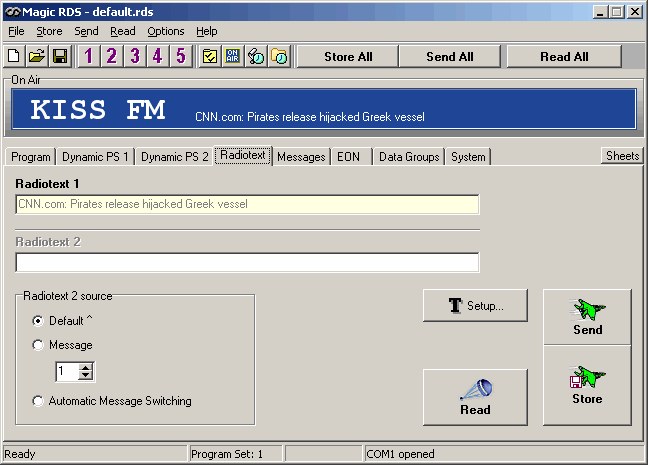Decrease message number with spinner down arrow

[86, 376]
